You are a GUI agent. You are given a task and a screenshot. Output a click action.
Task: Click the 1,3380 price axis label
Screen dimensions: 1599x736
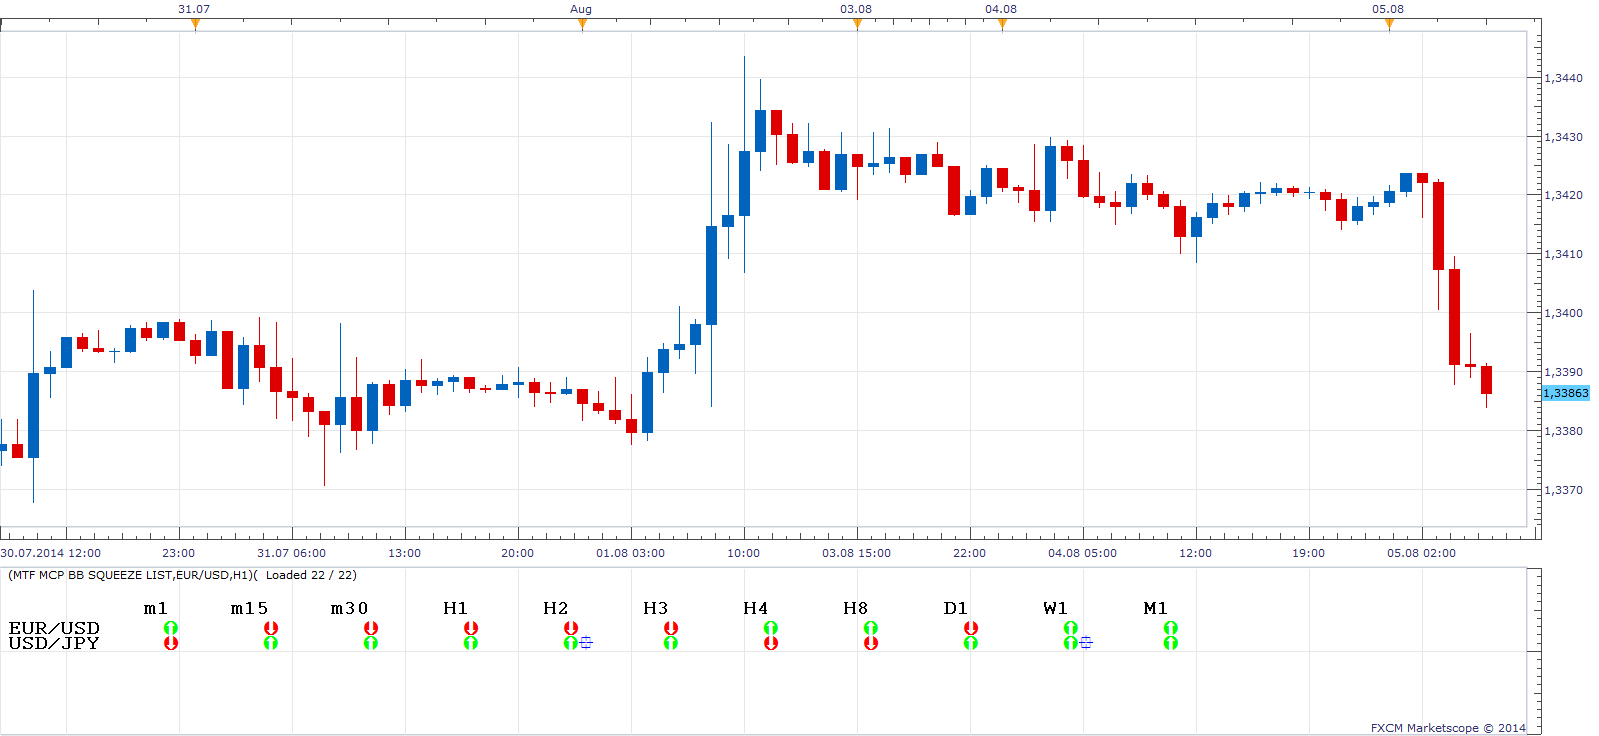click(1564, 431)
